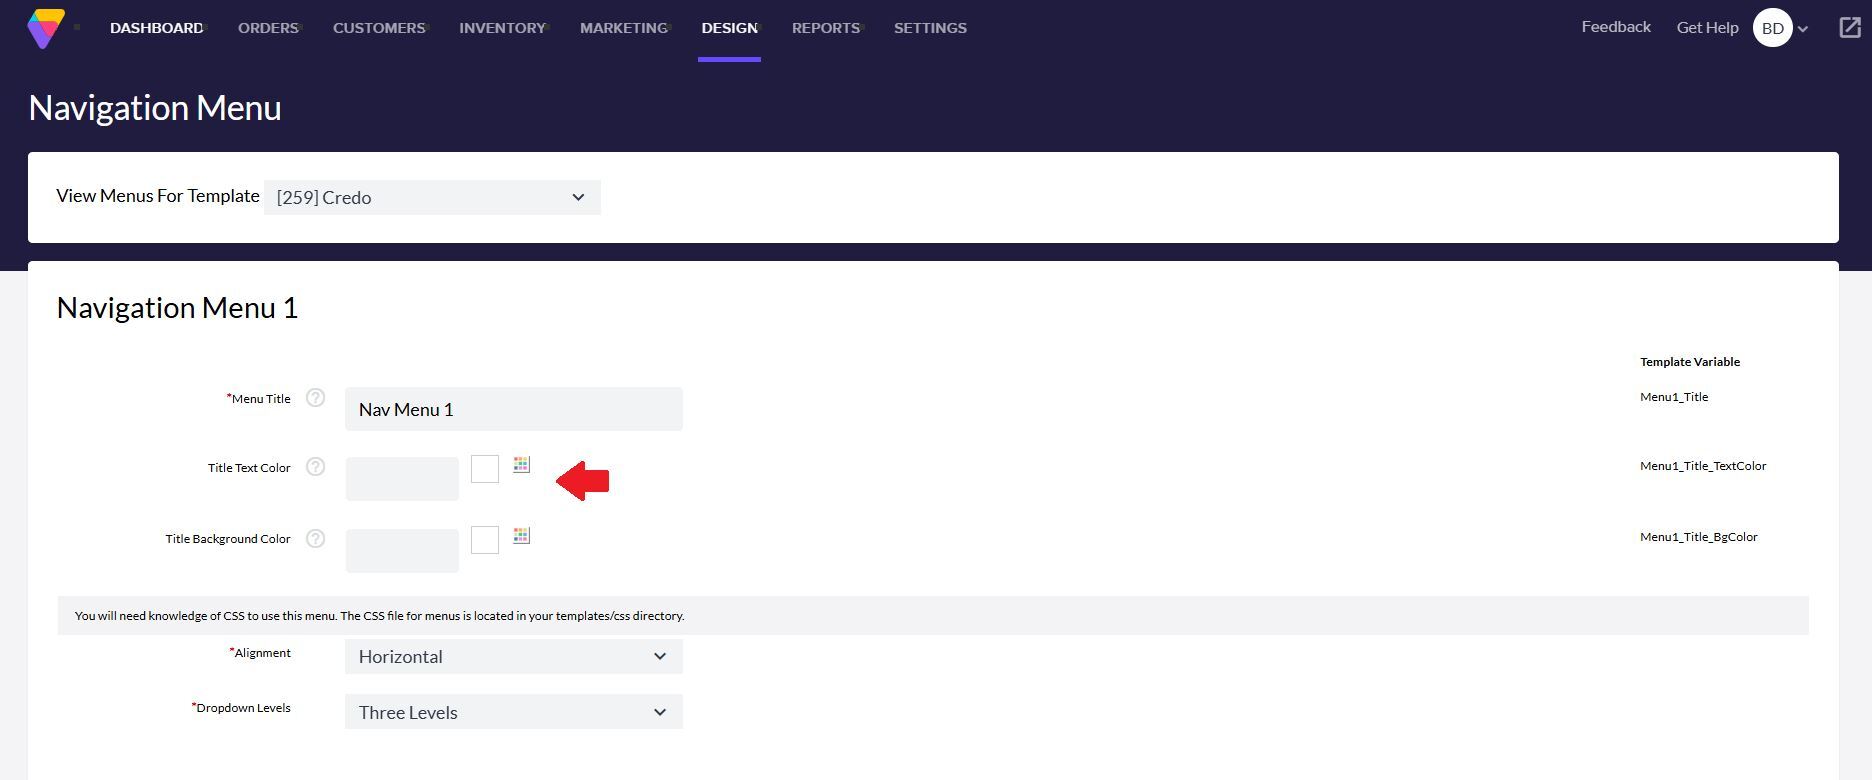This screenshot has width=1872, height=780.
Task: Click the Get Help link
Action: click(1707, 28)
